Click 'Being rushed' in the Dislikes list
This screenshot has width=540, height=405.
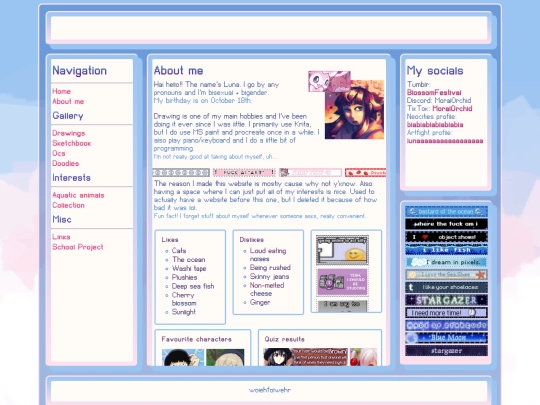[x=270, y=267]
